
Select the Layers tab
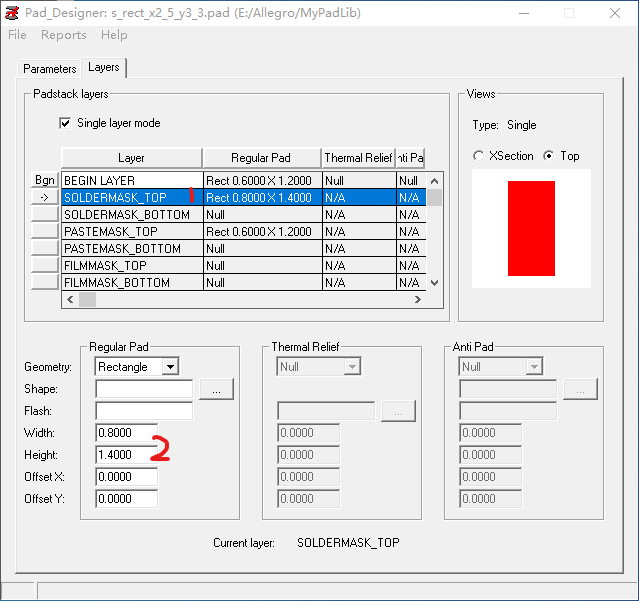(104, 67)
